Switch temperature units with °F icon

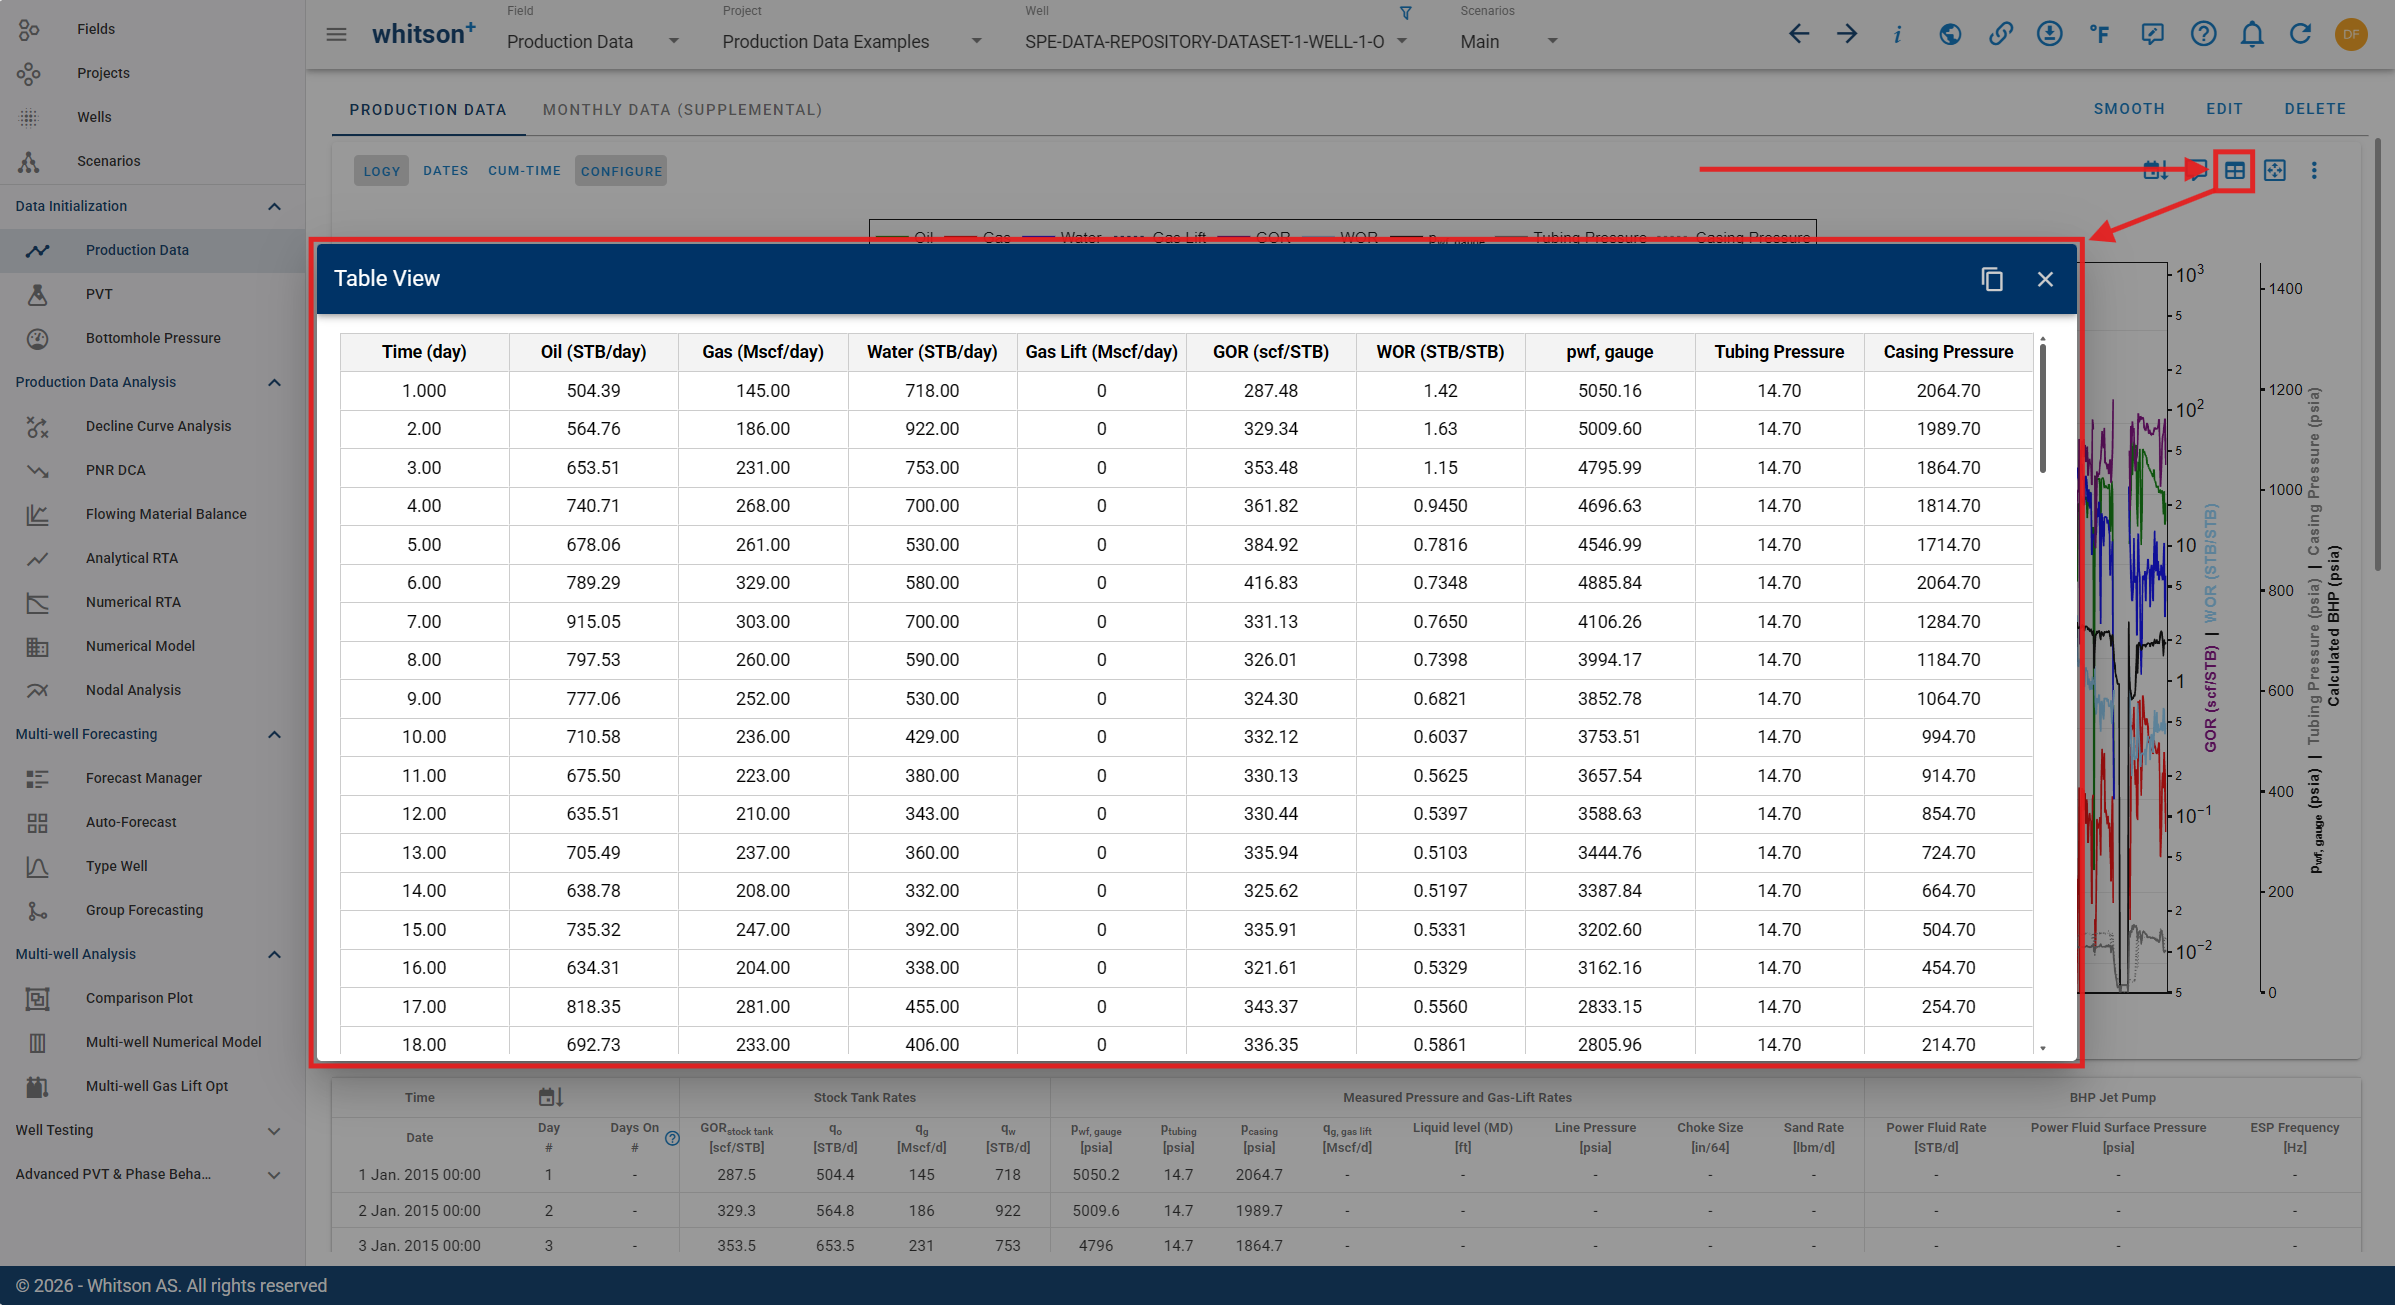click(x=2099, y=35)
